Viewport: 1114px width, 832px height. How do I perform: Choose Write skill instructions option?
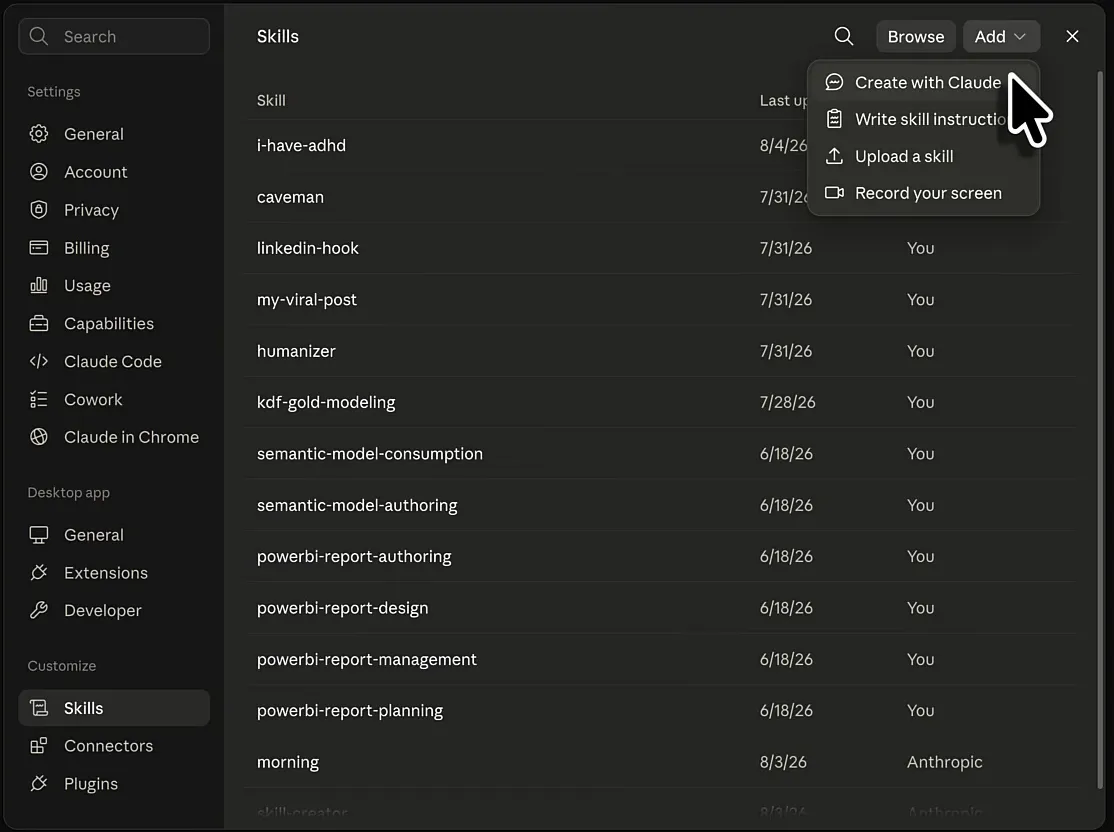click(923, 119)
